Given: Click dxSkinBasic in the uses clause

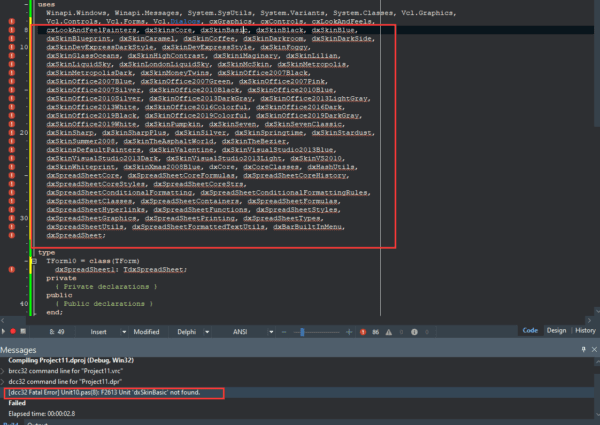Looking at the screenshot, I should (x=224, y=30).
